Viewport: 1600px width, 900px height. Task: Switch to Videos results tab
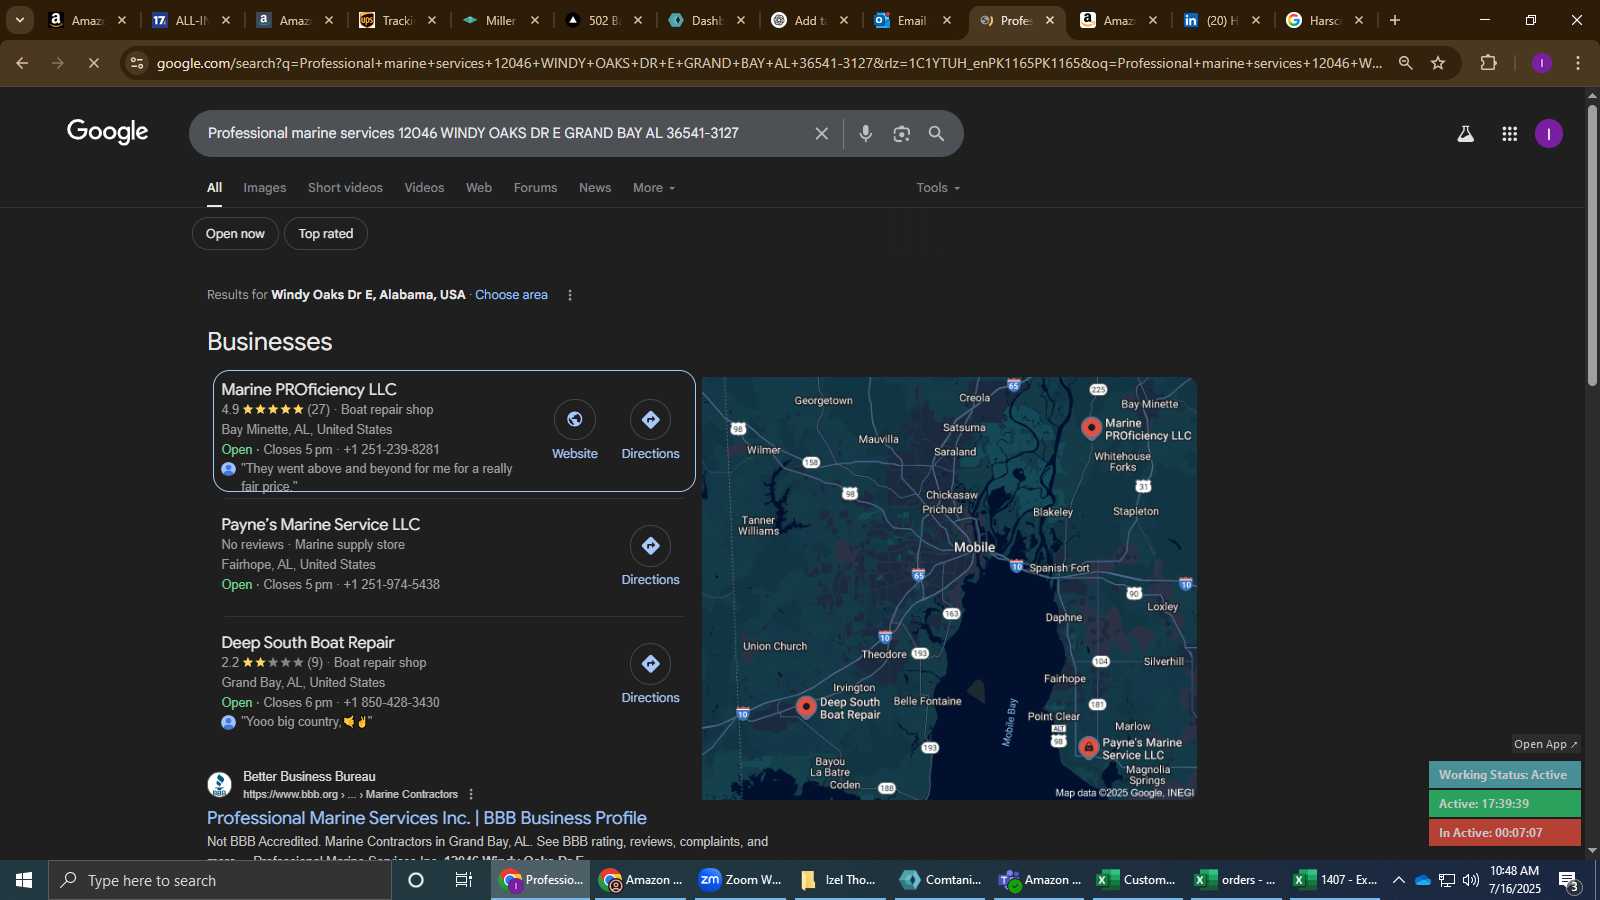click(424, 188)
